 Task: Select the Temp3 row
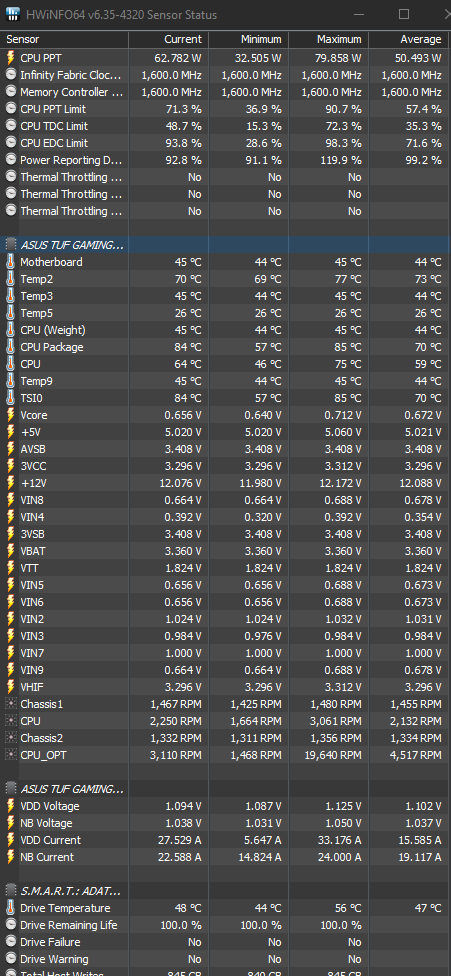click(x=225, y=296)
